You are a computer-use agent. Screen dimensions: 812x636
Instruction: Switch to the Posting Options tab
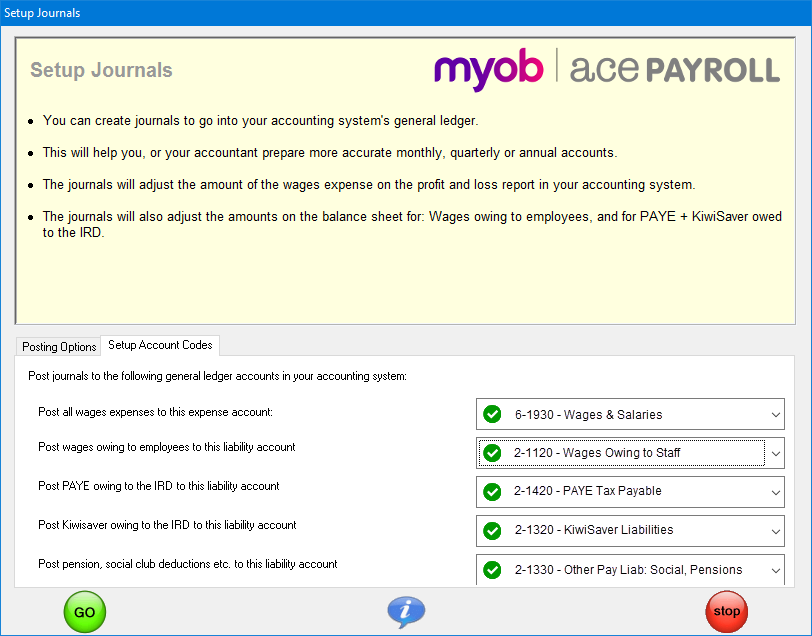click(x=58, y=346)
